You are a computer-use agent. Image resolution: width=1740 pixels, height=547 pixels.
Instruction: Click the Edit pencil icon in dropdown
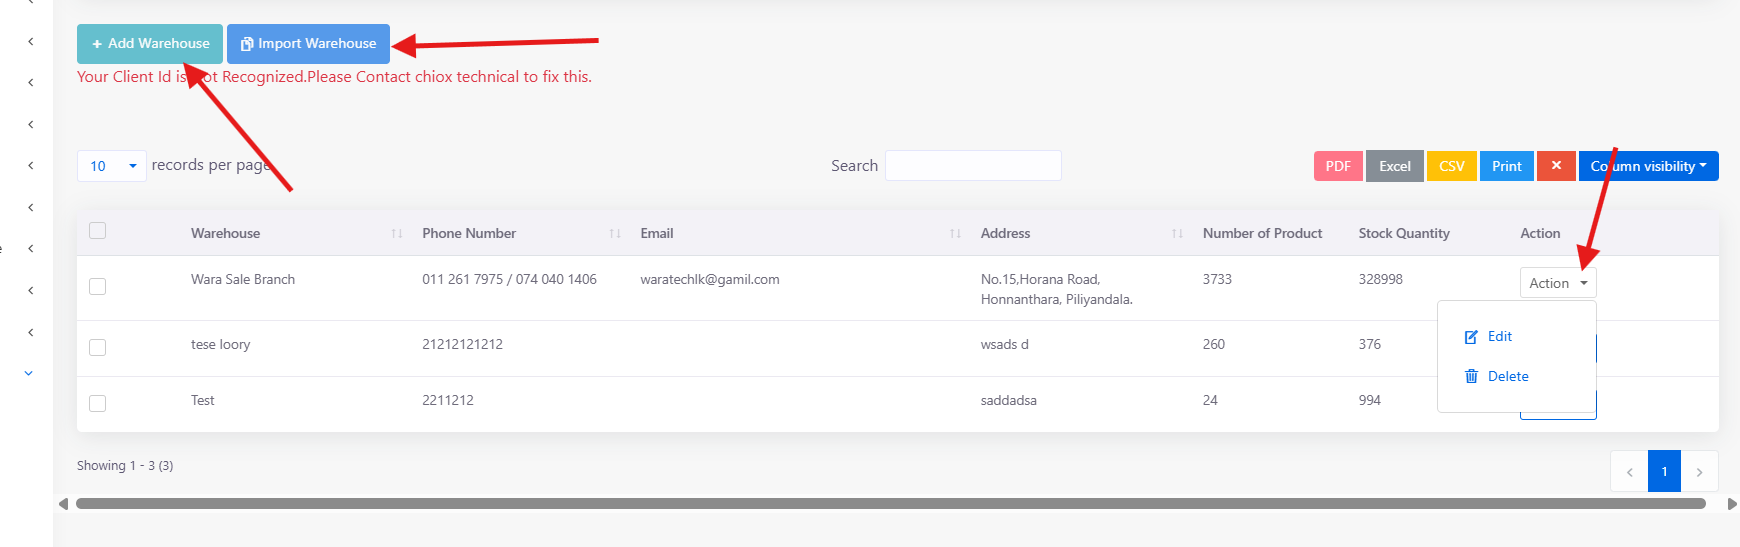pyautogui.click(x=1471, y=337)
